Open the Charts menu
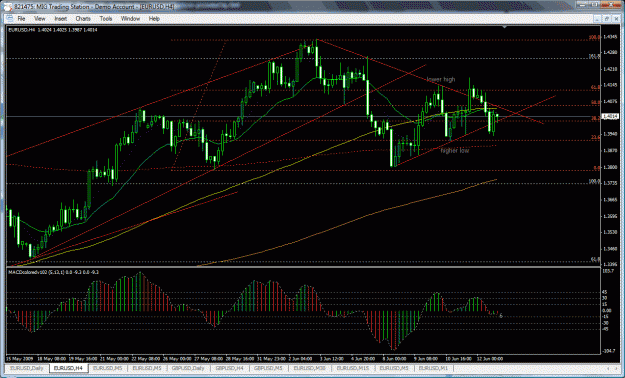The width and height of the screenshot is (625, 378). click(83, 19)
